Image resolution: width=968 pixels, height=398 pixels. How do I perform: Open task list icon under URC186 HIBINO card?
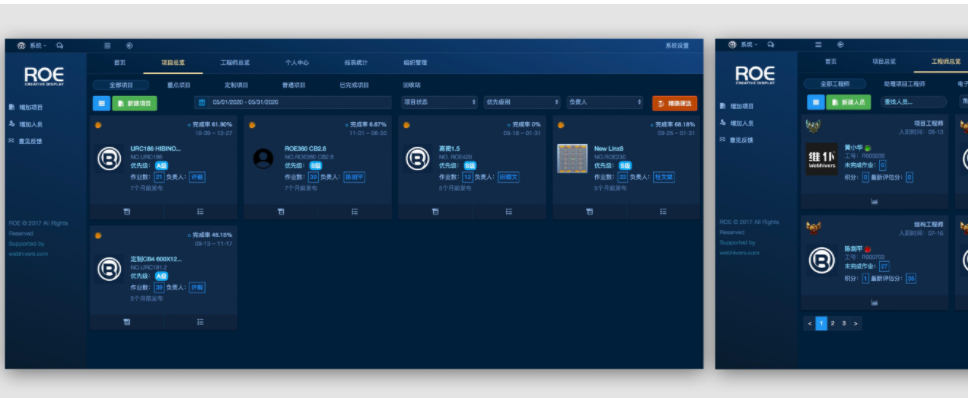[200, 212]
